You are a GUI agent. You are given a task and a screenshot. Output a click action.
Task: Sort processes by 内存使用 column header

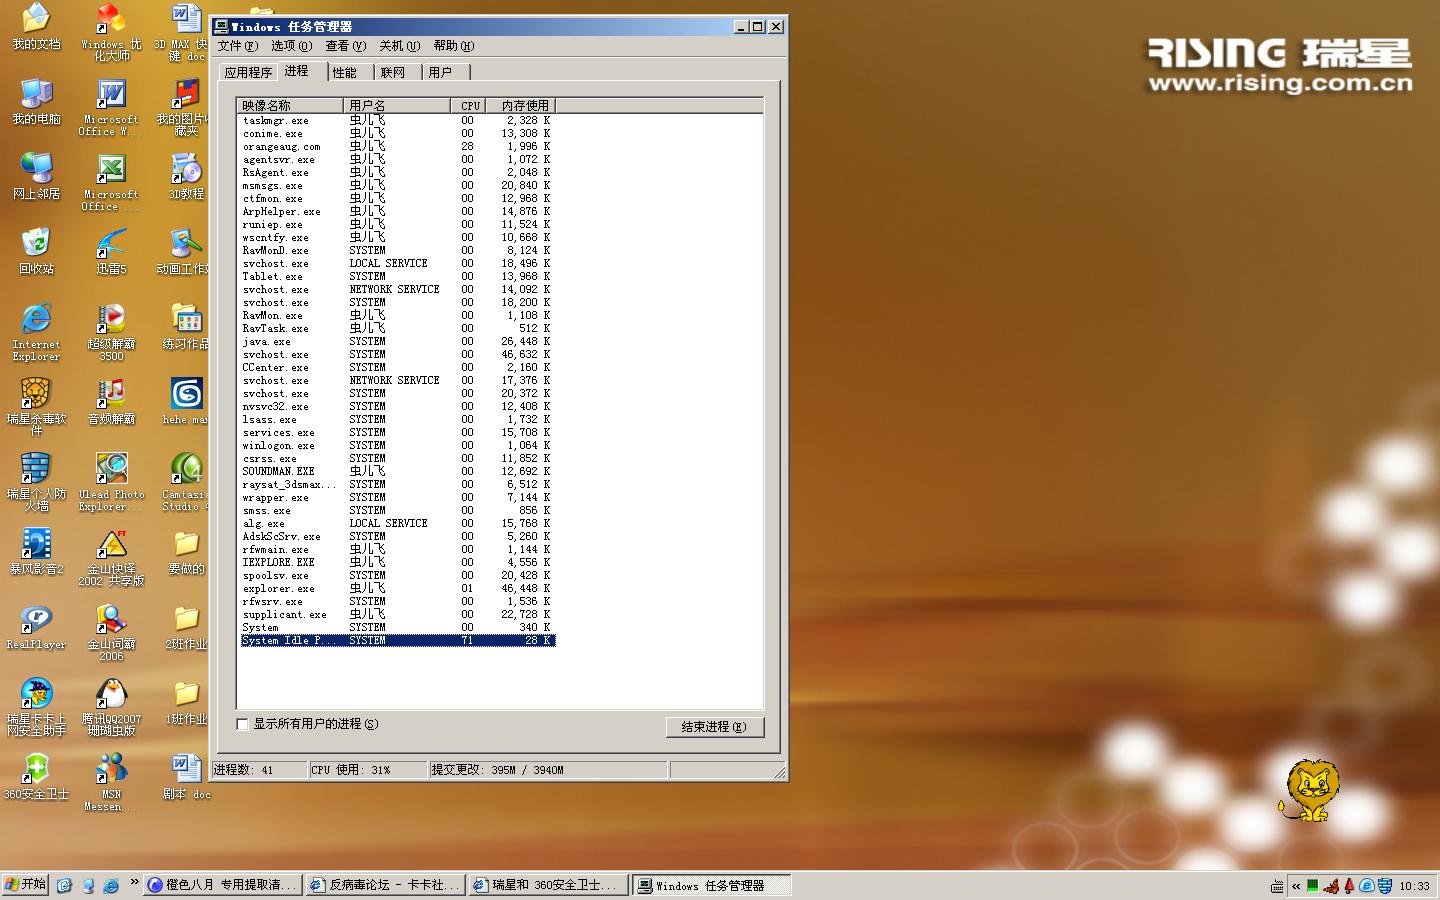[x=523, y=105]
